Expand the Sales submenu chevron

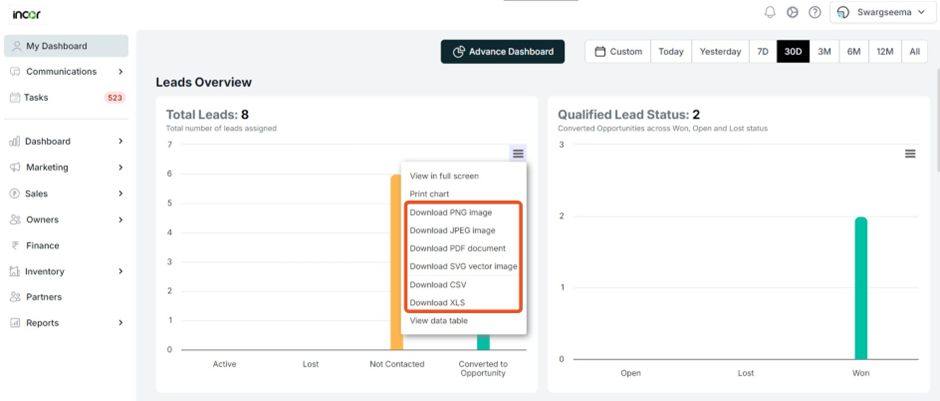[x=120, y=194]
